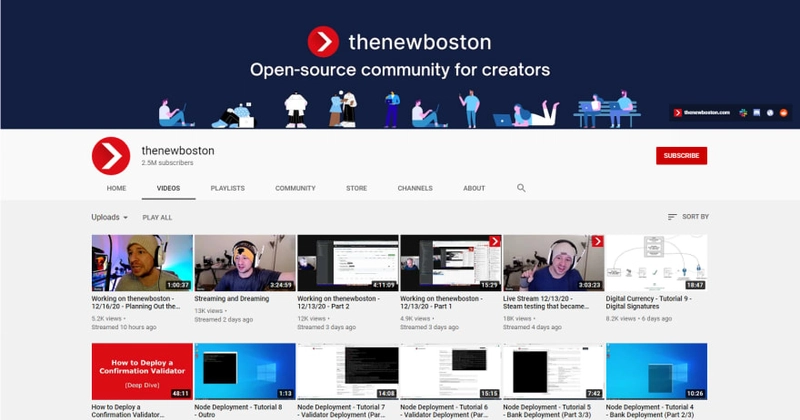The height and width of the screenshot is (420, 800).
Task: Open the 14:08 Tutorial 7 thumbnail
Action: coord(348,372)
